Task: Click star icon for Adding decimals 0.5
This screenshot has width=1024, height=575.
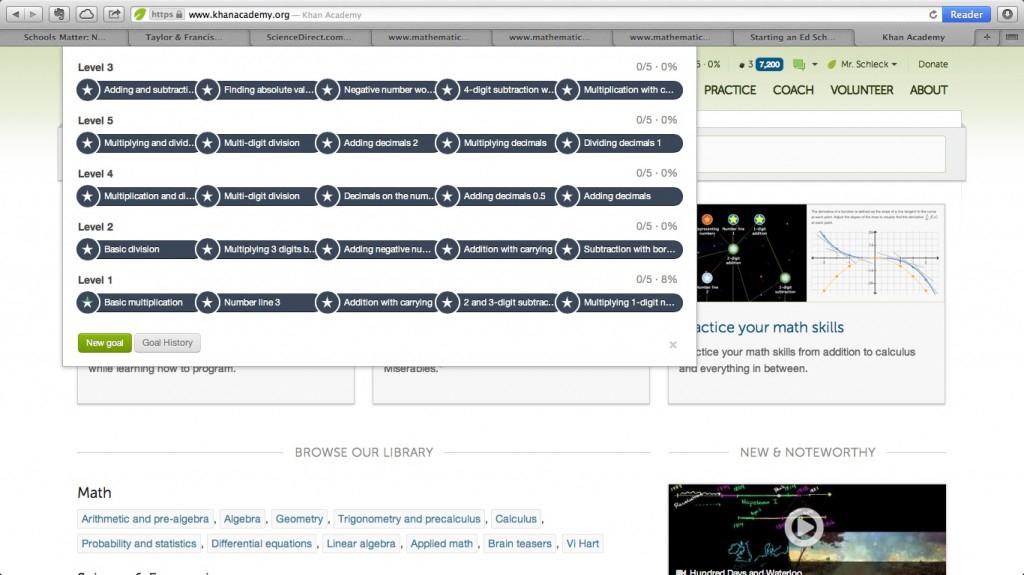Action: 447,196
